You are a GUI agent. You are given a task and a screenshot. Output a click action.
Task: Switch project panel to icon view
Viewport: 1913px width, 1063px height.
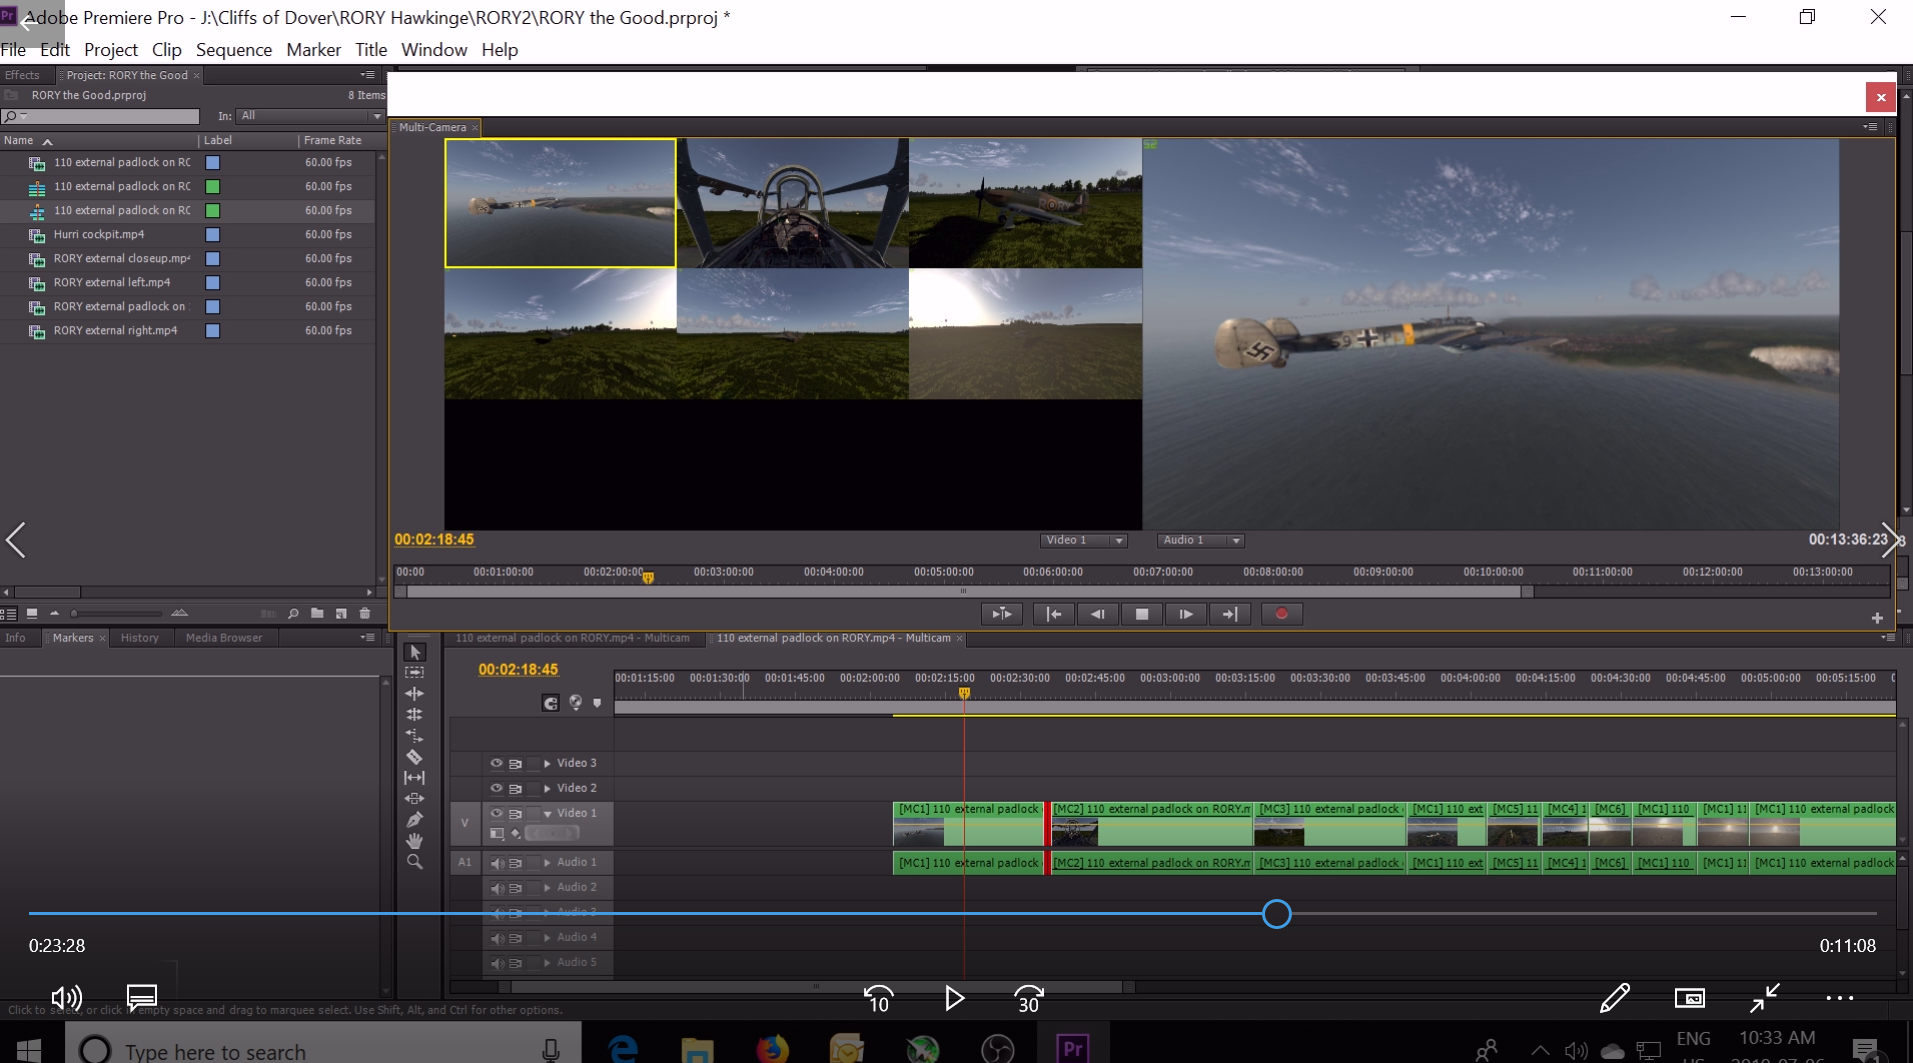[32, 613]
